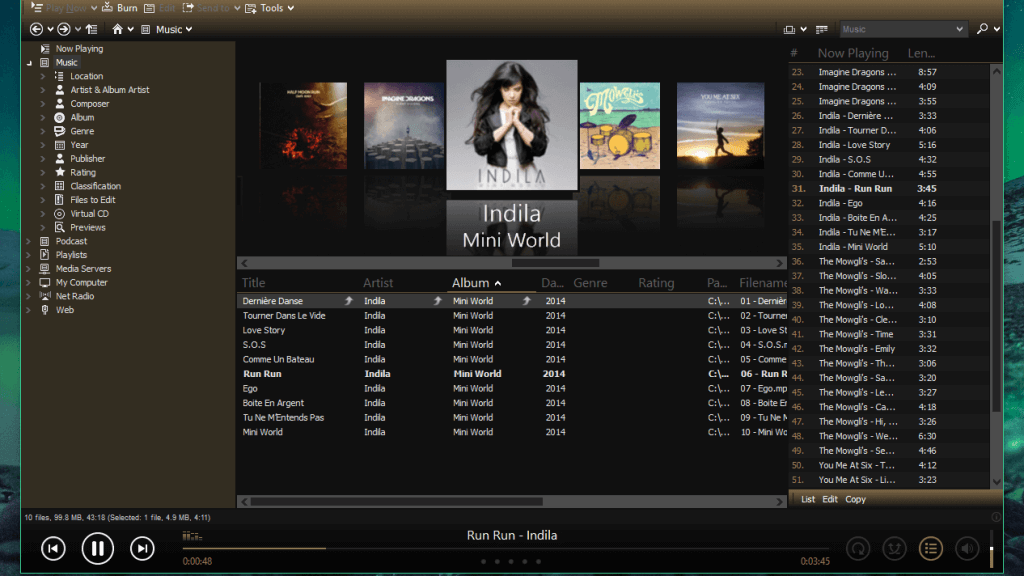Click the Burn toolbar button
This screenshot has width=1024, height=576.
pyautogui.click(x=120, y=8)
